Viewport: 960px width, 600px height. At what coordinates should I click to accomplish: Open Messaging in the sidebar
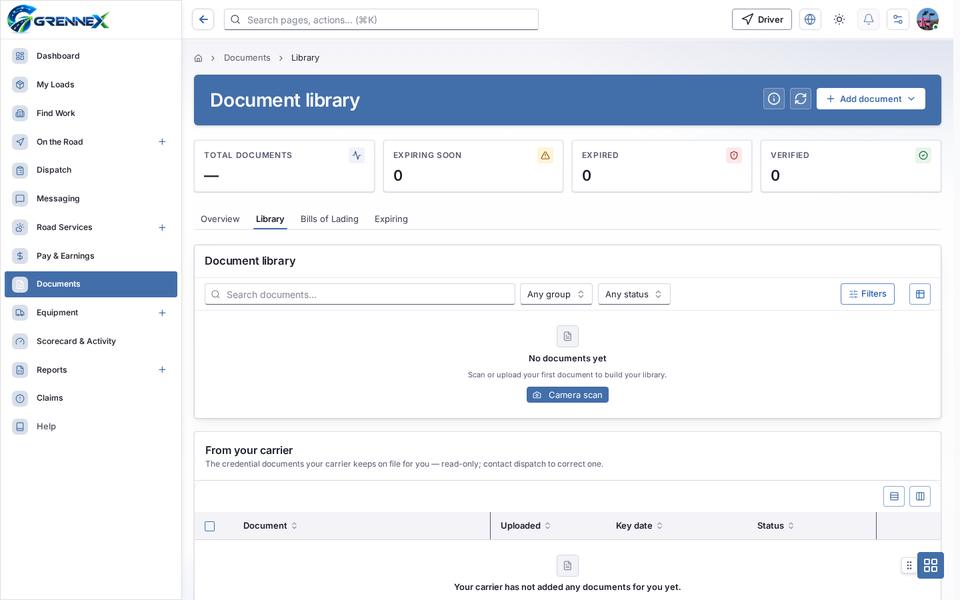[91, 198]
